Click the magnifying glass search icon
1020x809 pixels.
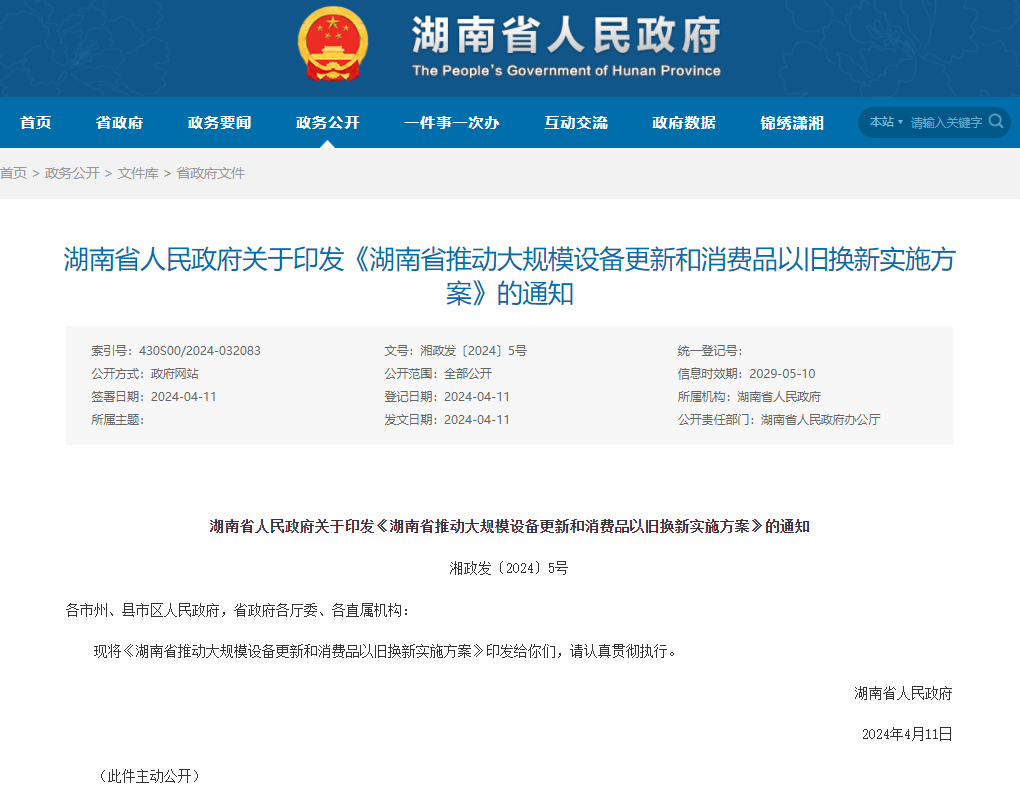tap(996, 121)
